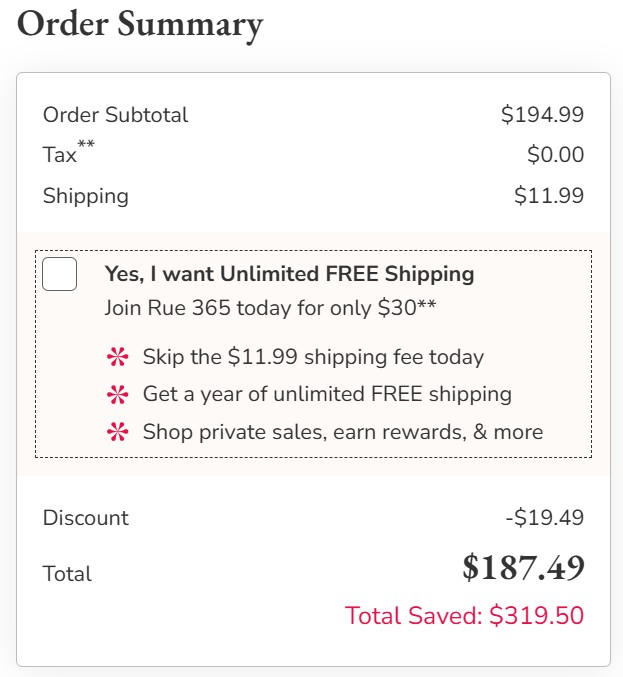Screen dimensions: 623x677
Task: Click the $194.99 subtotal amount
Action: pos(542,115)
